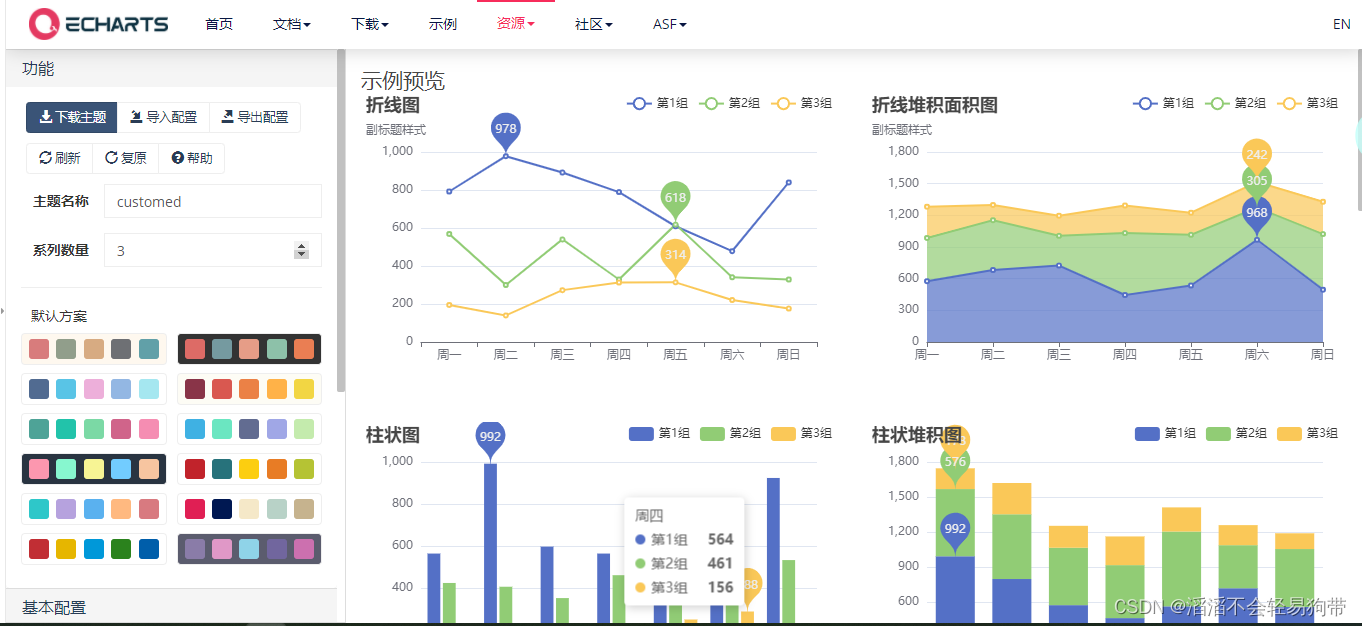Toggle 第3组 legend in 柱状堆积图
1362x626 pixels.
click(x=1307, y=433)
